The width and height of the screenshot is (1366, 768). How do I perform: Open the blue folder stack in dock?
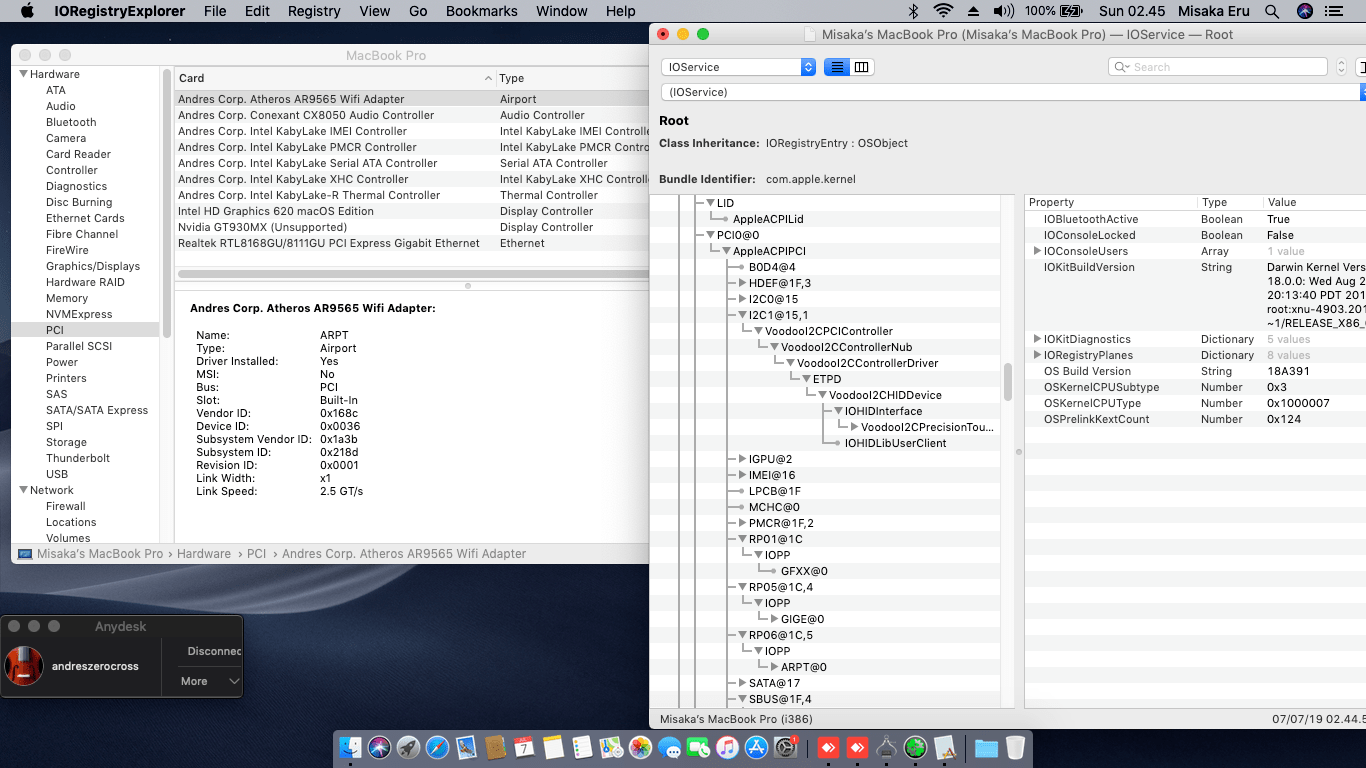click(x=986, y=748)
